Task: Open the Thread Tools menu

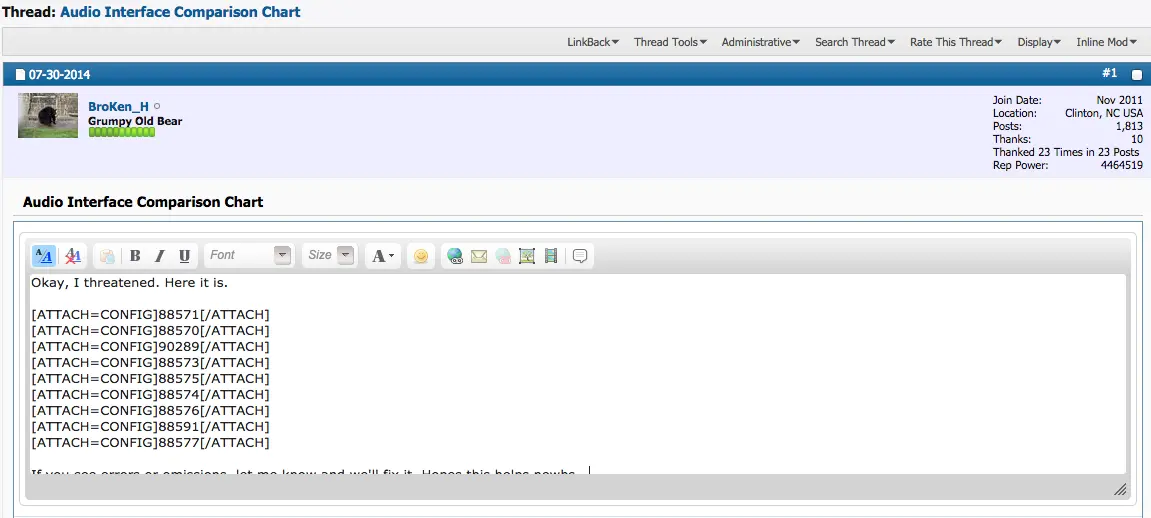Action: (x=670, y=42)
